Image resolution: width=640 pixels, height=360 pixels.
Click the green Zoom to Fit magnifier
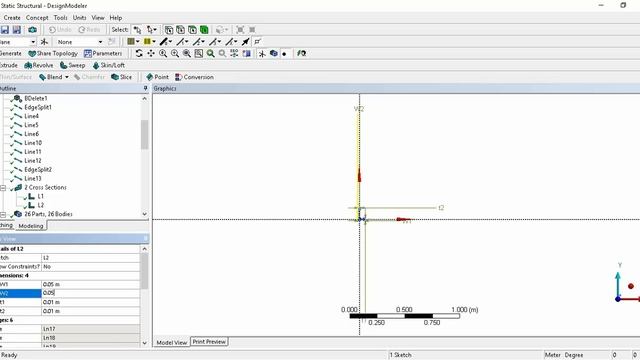pos(211,53)
